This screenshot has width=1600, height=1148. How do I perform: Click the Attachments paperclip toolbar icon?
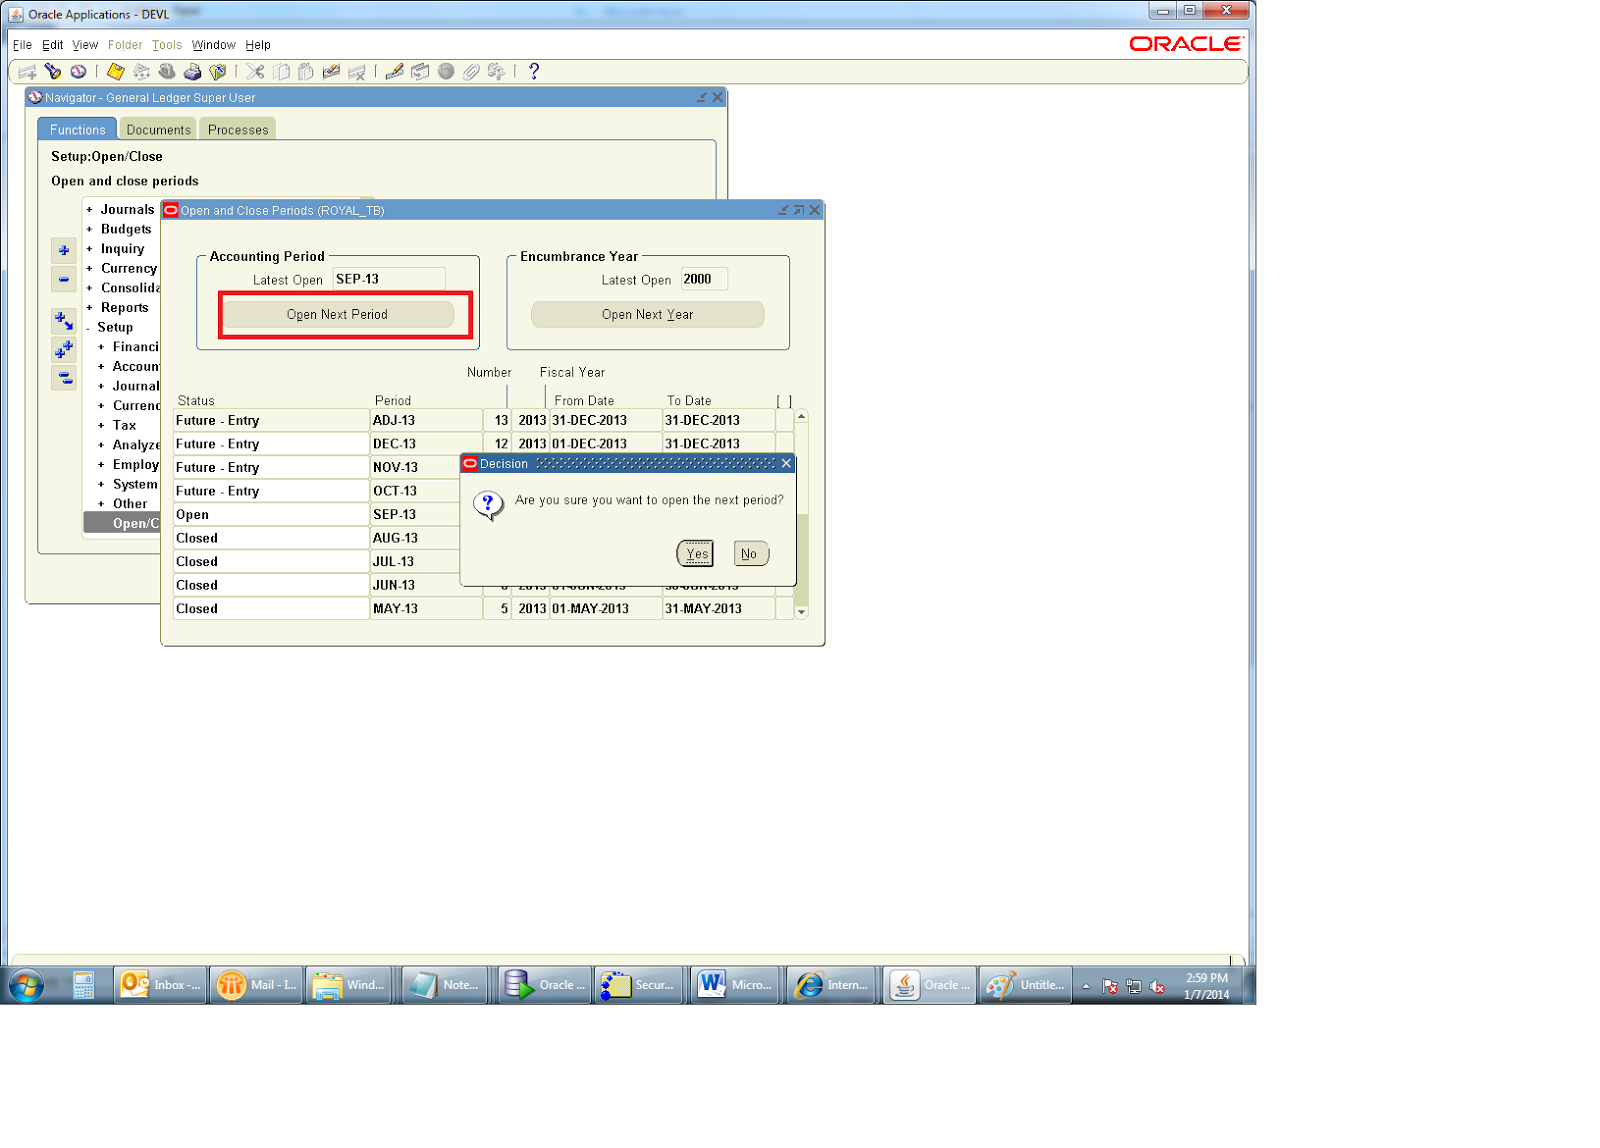point(471,72)
